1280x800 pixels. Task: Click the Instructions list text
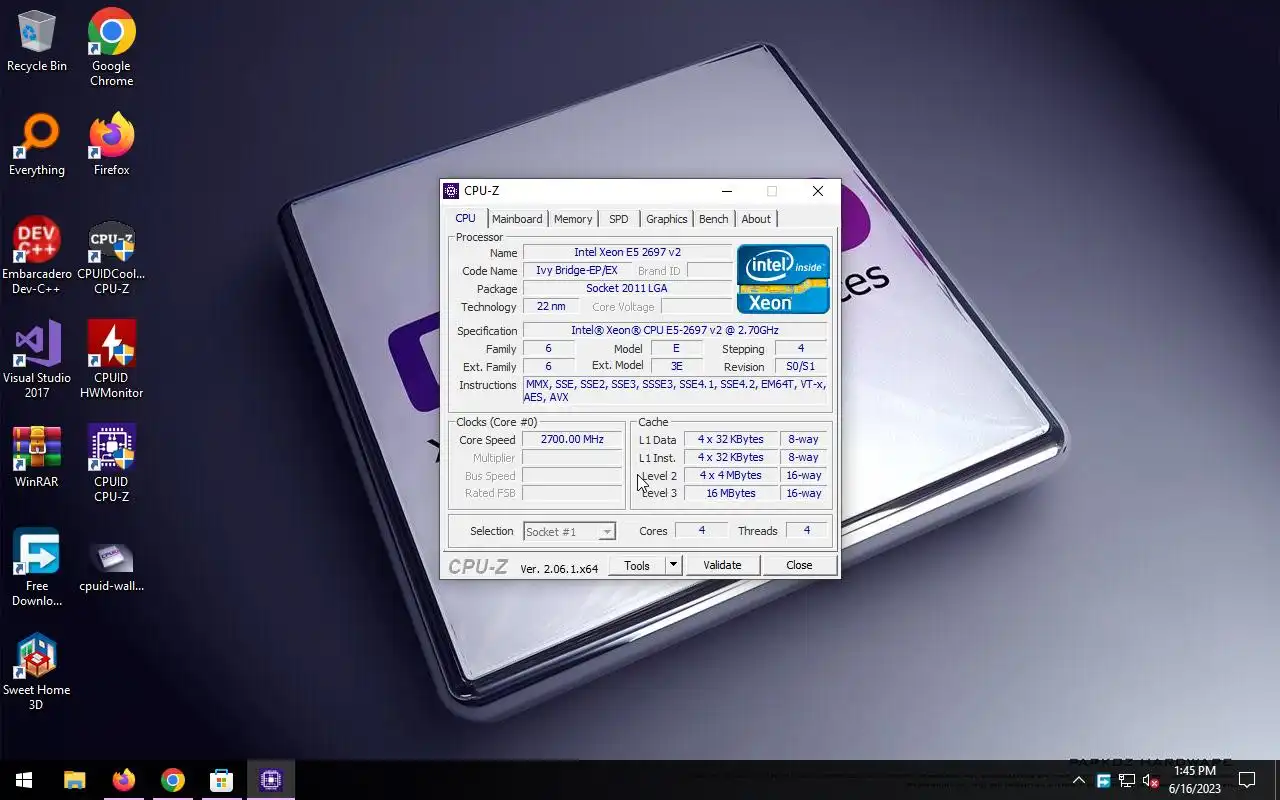pyautogui.click(x=675, y=391)
